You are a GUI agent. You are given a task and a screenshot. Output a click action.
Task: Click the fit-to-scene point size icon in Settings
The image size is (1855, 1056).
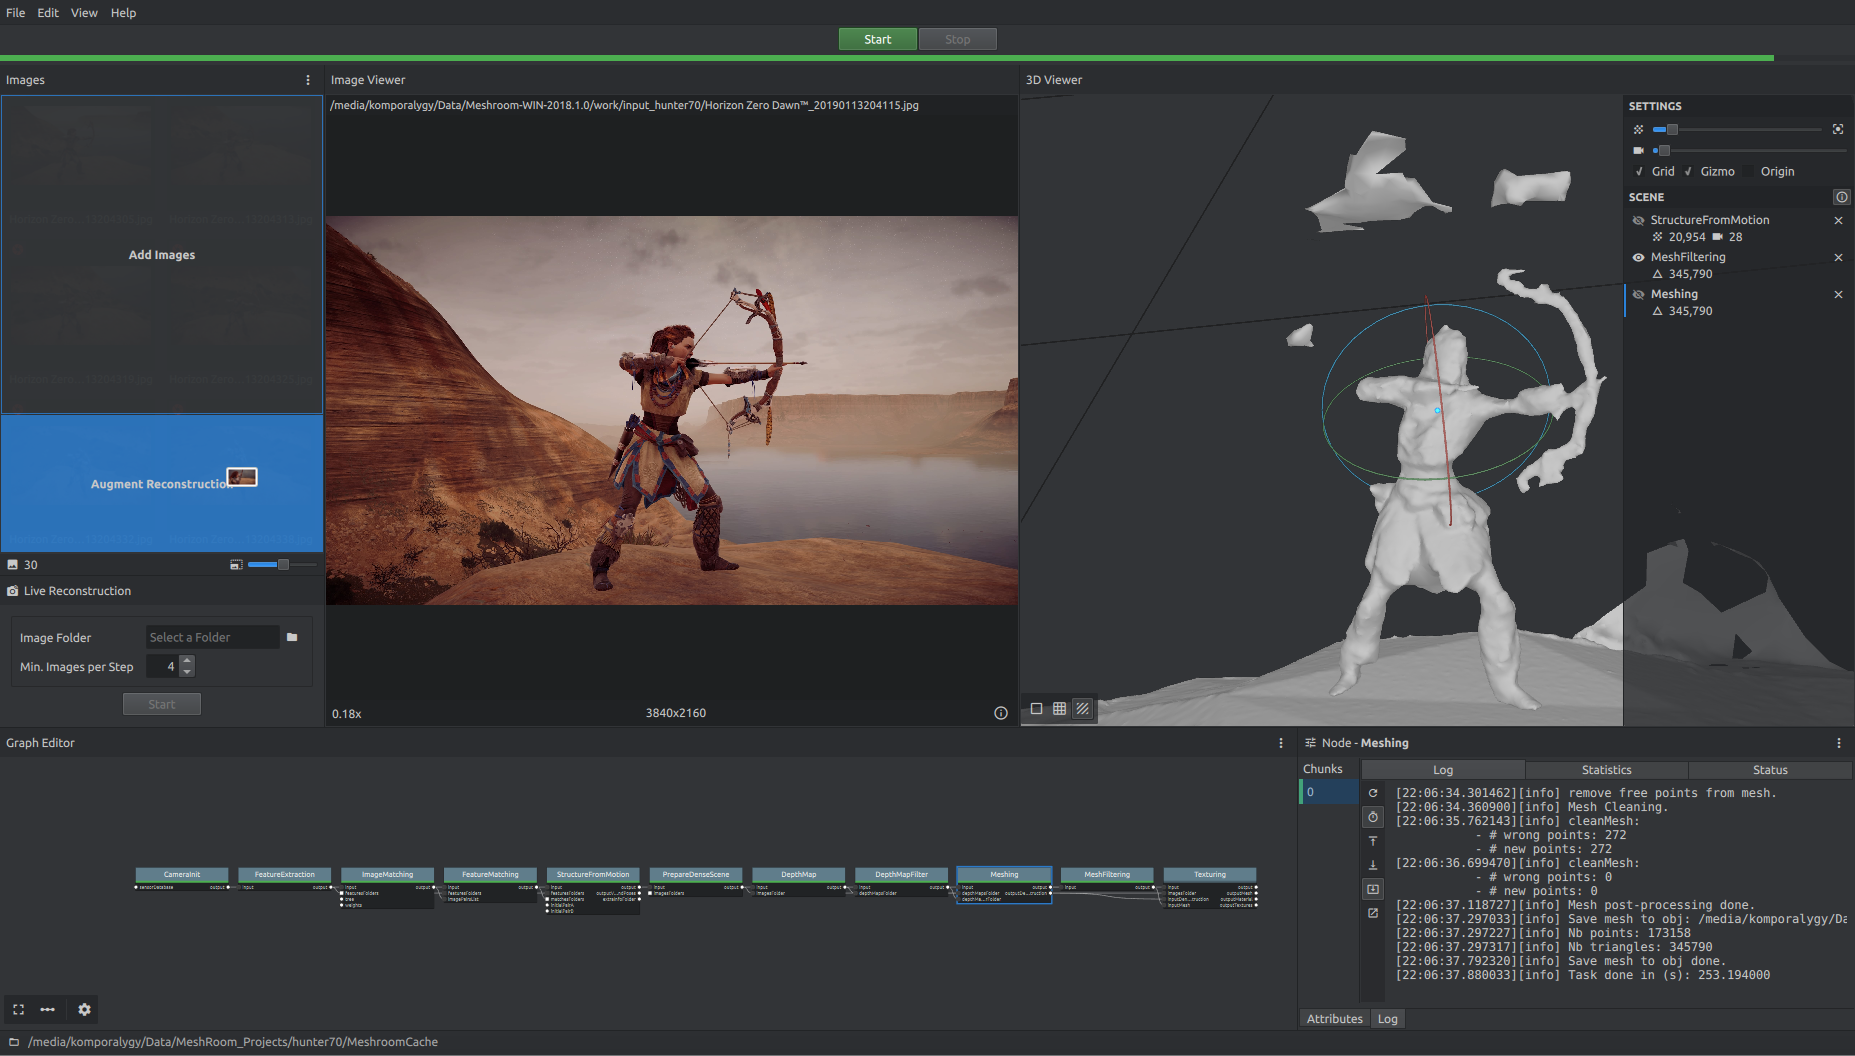click(1837, 129)
